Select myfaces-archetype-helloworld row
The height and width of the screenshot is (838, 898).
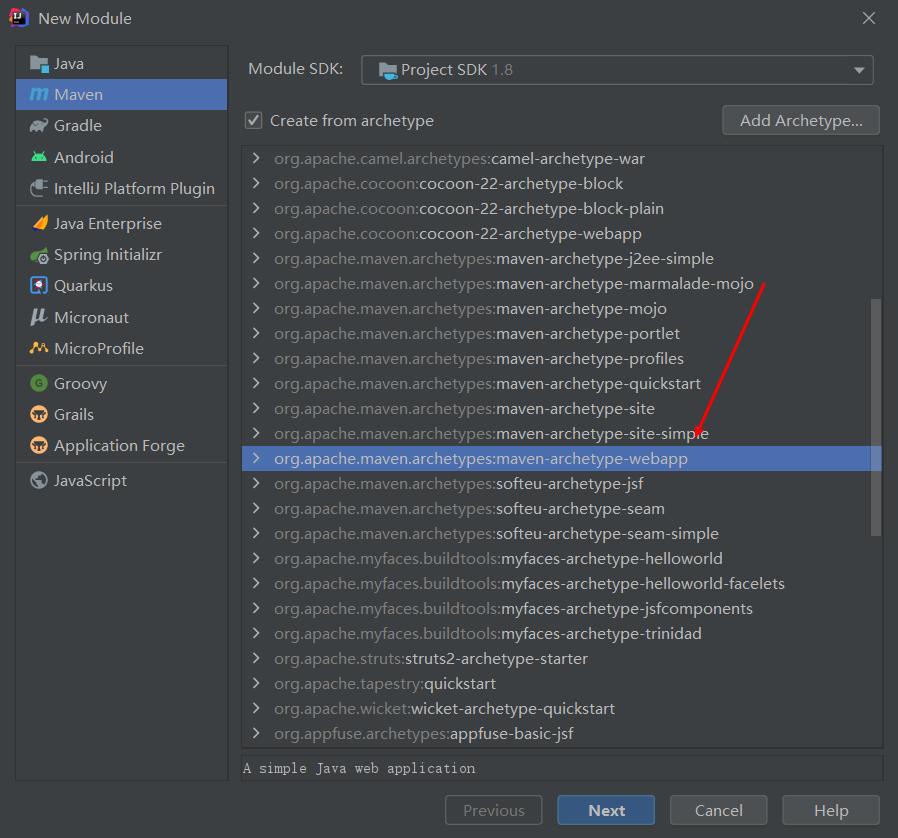point(561,558)
